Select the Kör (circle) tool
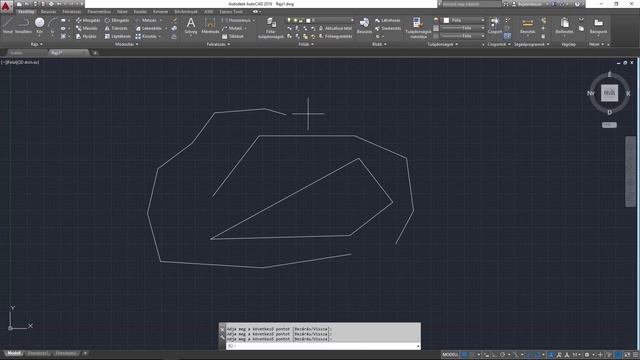The height and width of the screenshot is (360, 640). tap(40, 25)
